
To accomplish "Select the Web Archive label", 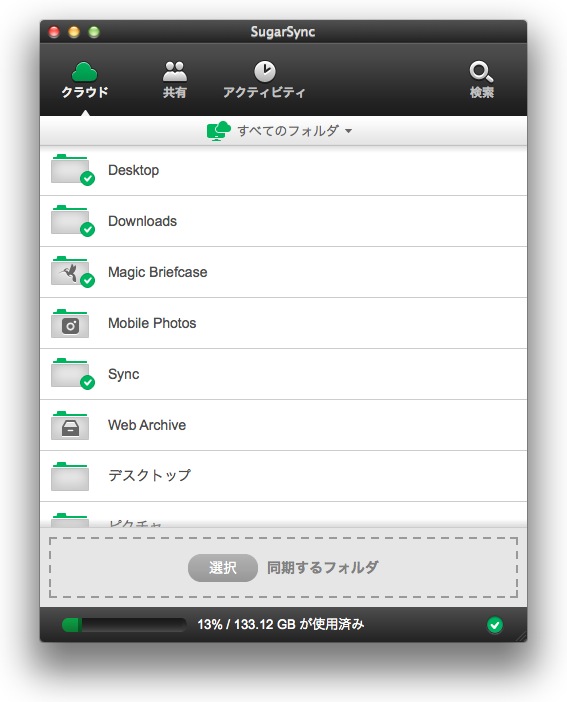I will 147,425.
